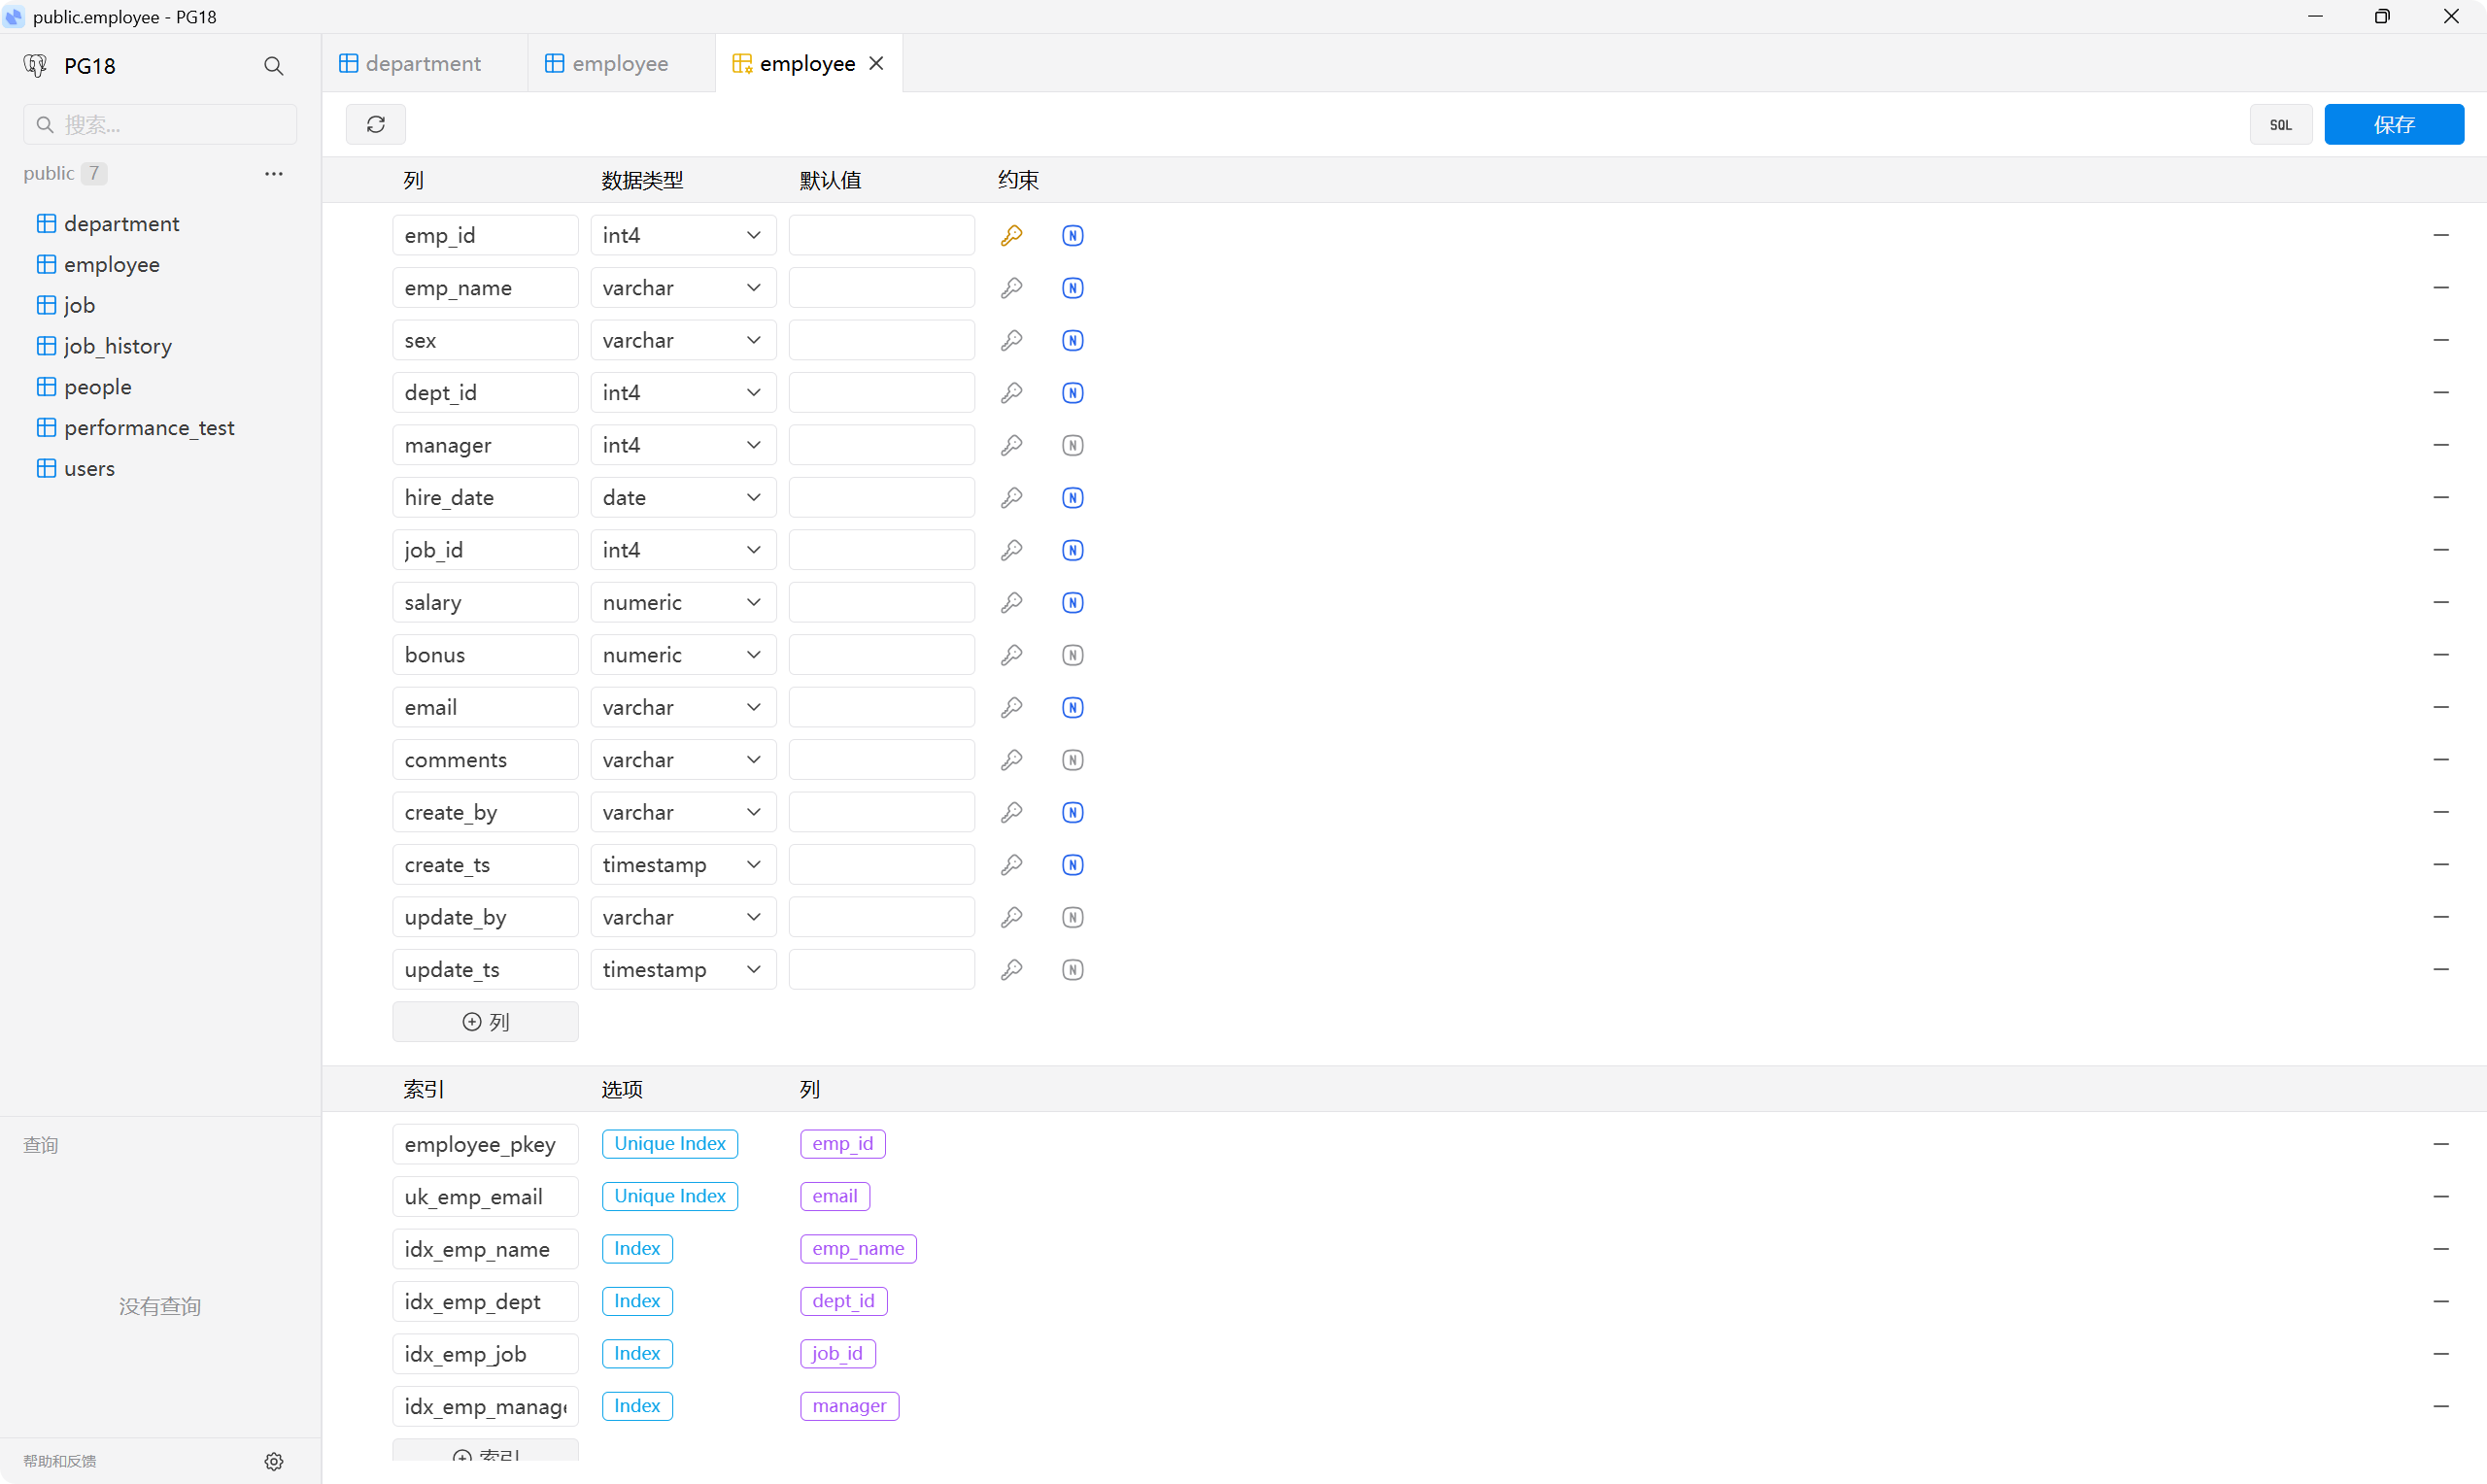
Task: Click the refresh icon in toolbar
Action: pyautogui.click(x=376, y=124)
